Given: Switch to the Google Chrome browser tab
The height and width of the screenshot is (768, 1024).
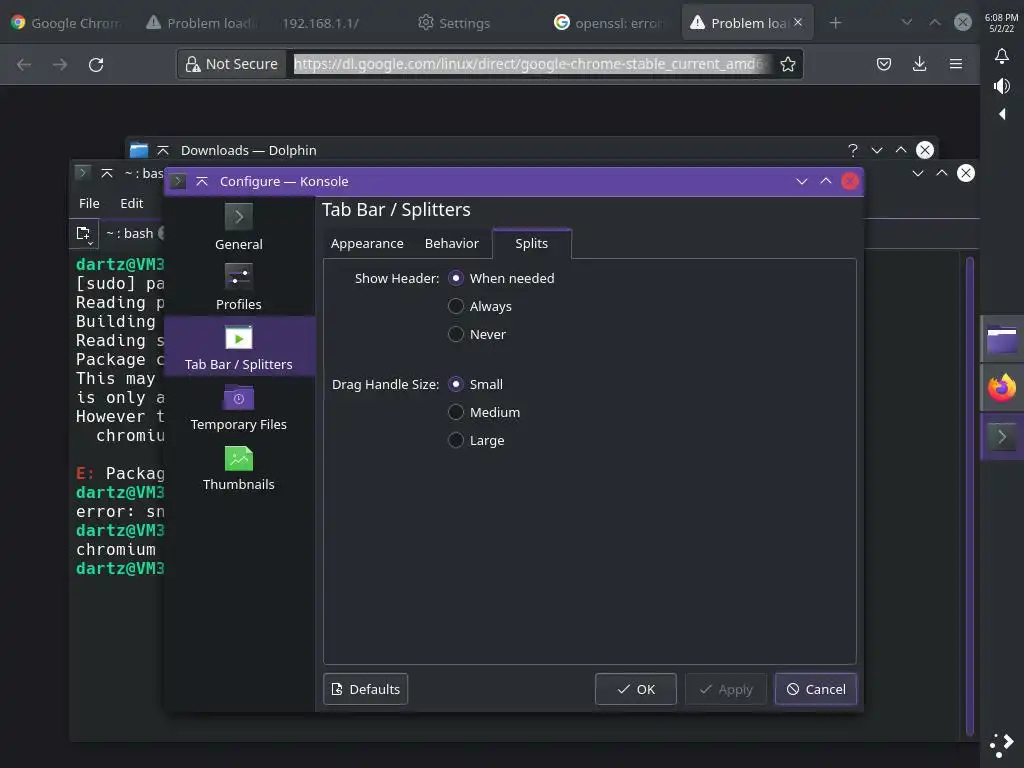Looking at the screenshot, I should click(x=68, y=23).
